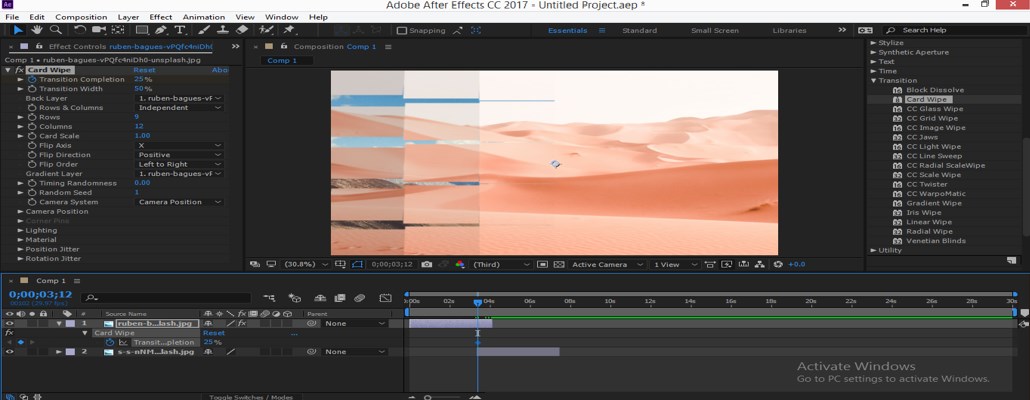Select the Rectangle shape tool
The height and width of the screenshot is (400, 1030).
pos(142,30)
